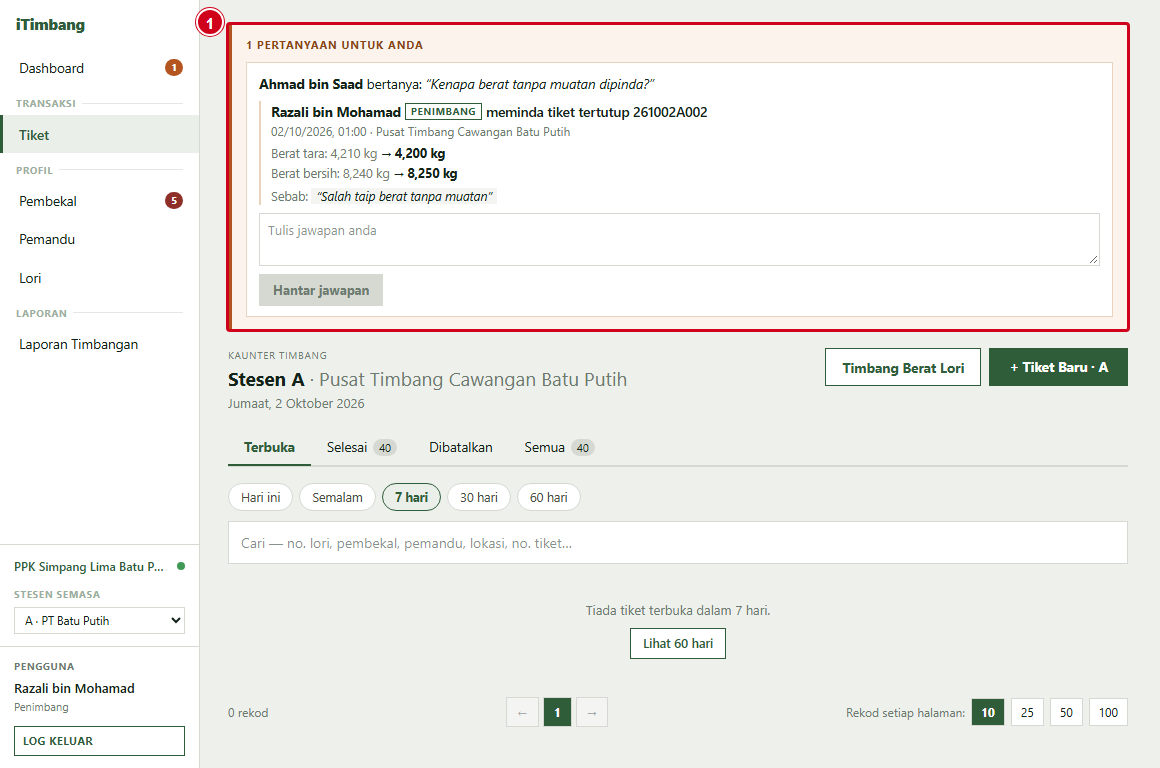Image resolution: width=1160 pixels, height=768 pixels.
Task: Navigate to Lori in sidebar
Action: click(x=99, y=278)
